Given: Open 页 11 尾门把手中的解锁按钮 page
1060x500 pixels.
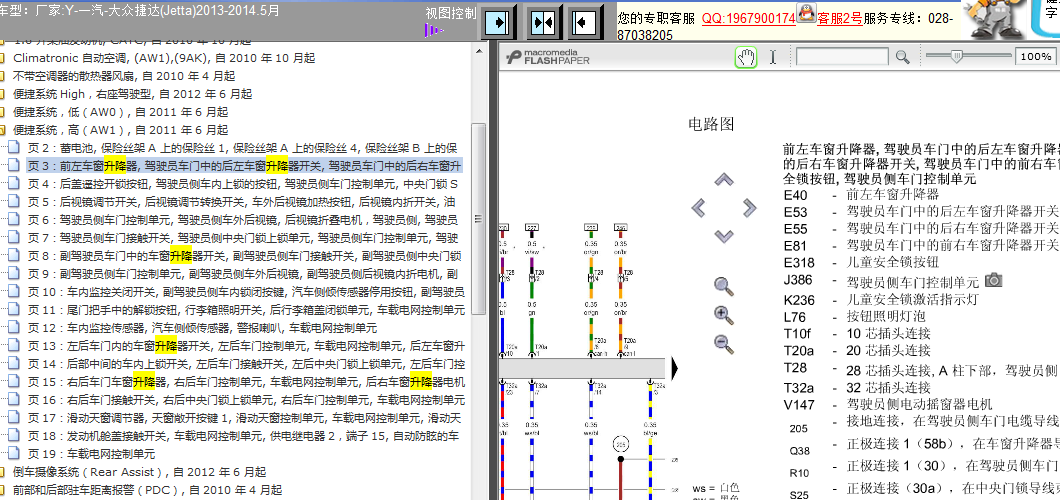Looking at the screenshot, I should [246, 310].
